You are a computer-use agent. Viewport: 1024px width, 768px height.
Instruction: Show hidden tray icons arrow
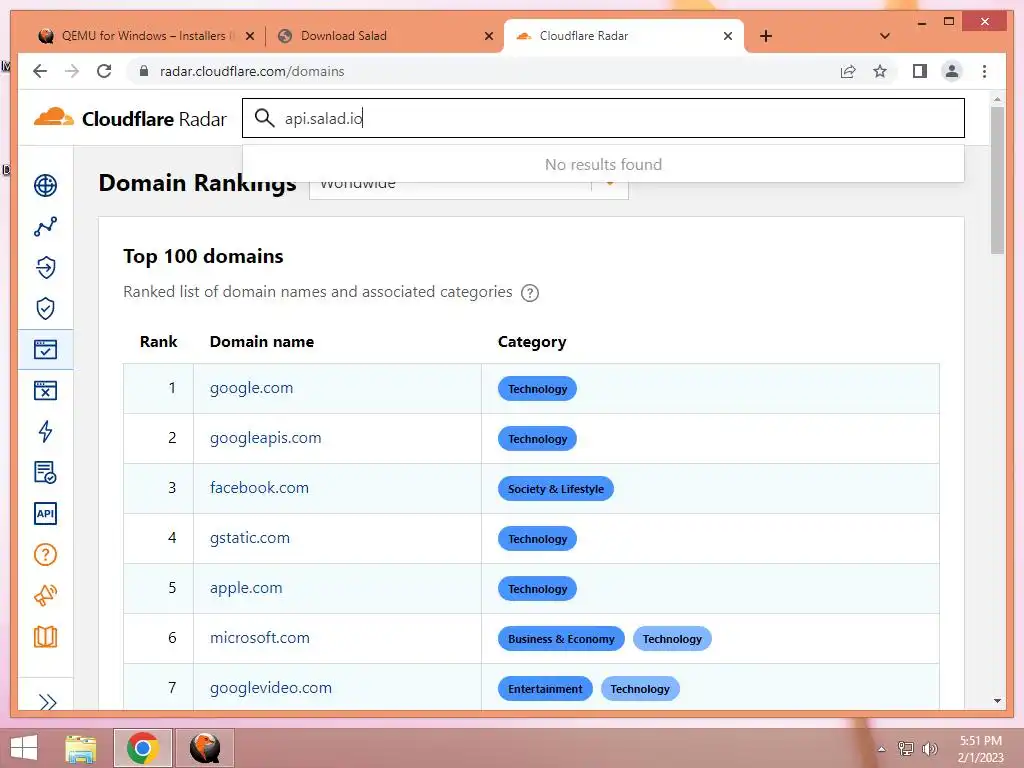tap(881, 748)
